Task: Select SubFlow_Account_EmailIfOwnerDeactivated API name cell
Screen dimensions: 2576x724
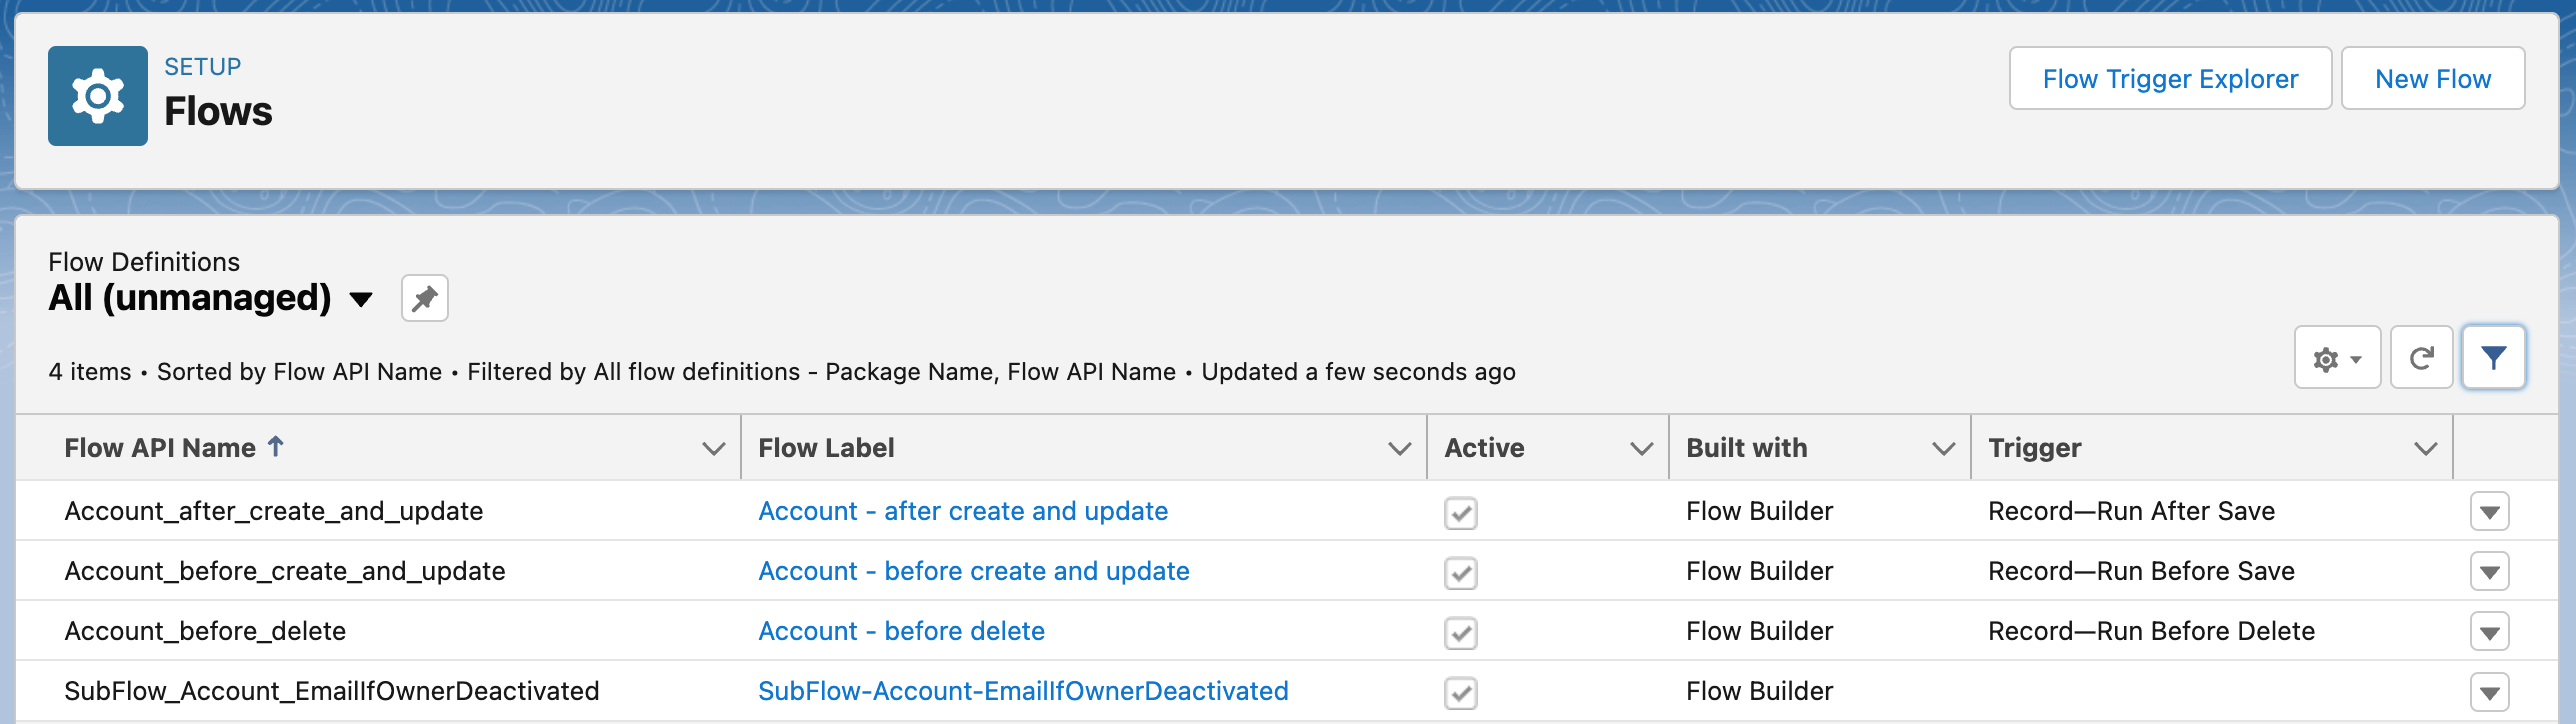Action: click(x=332, y=691)
